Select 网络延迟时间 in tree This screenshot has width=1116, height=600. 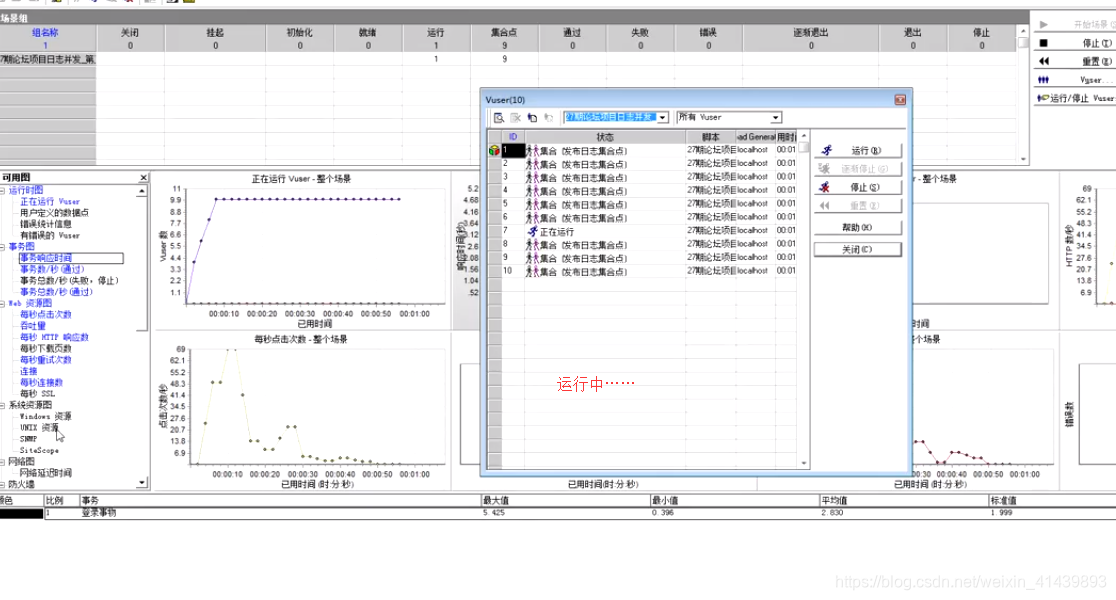[x=46, y=473]
